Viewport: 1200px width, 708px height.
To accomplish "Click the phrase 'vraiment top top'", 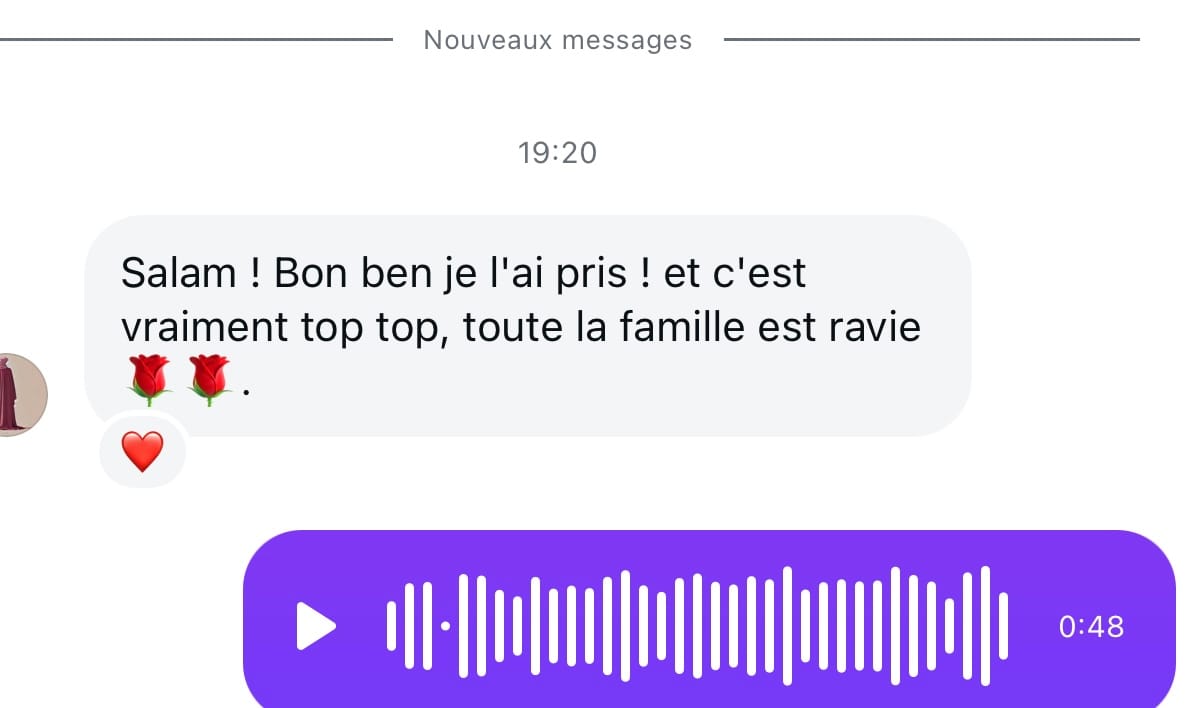I will pos(278,328).
